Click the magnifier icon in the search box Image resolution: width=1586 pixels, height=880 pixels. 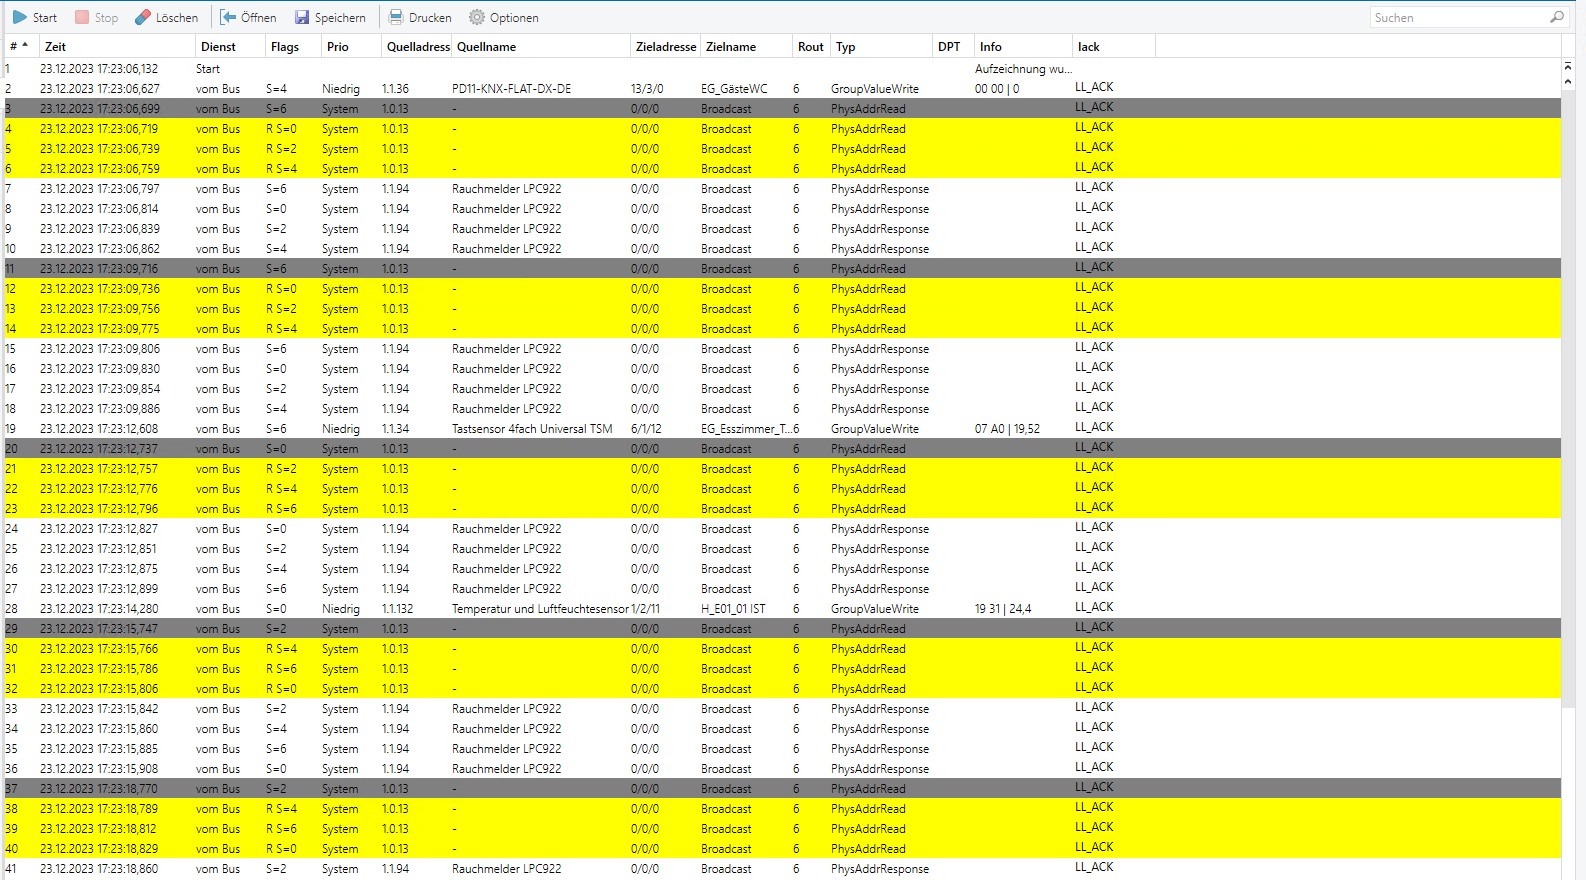(x=1556, y=17)
